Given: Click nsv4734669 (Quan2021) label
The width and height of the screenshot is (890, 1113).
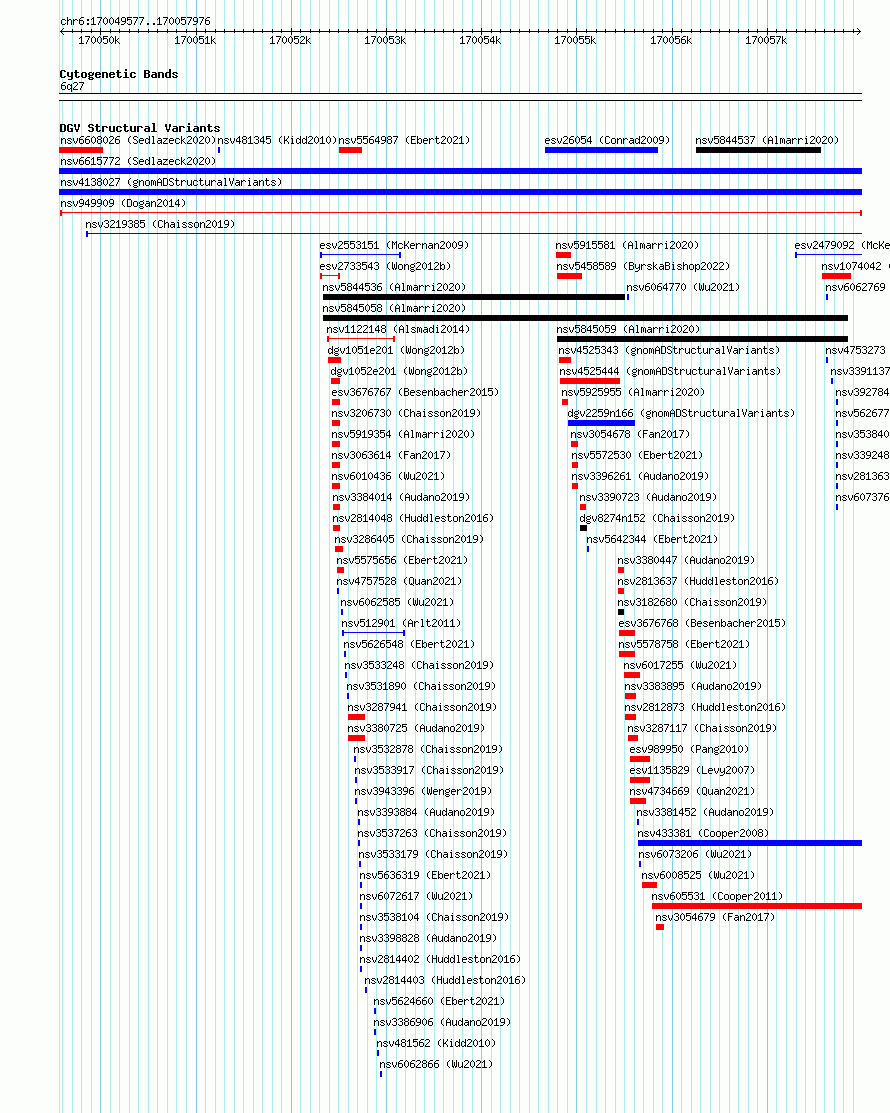Looking at the screenshot, I should pyautogui.click(x=692, y=791).
